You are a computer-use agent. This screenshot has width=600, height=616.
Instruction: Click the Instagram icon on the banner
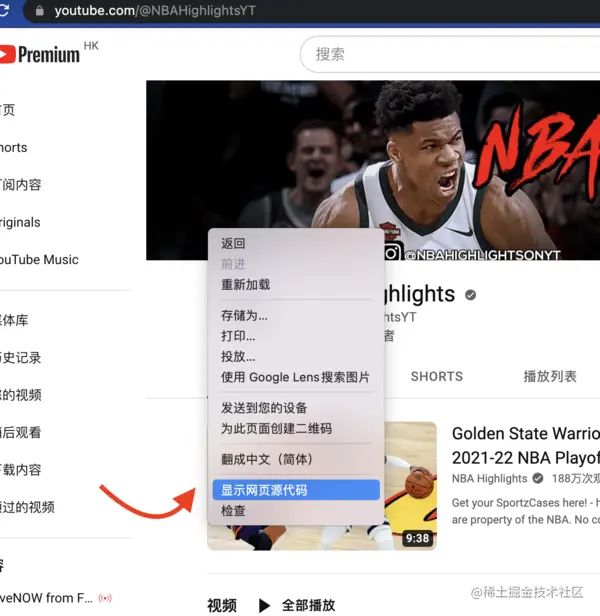[x=392, y=253]
